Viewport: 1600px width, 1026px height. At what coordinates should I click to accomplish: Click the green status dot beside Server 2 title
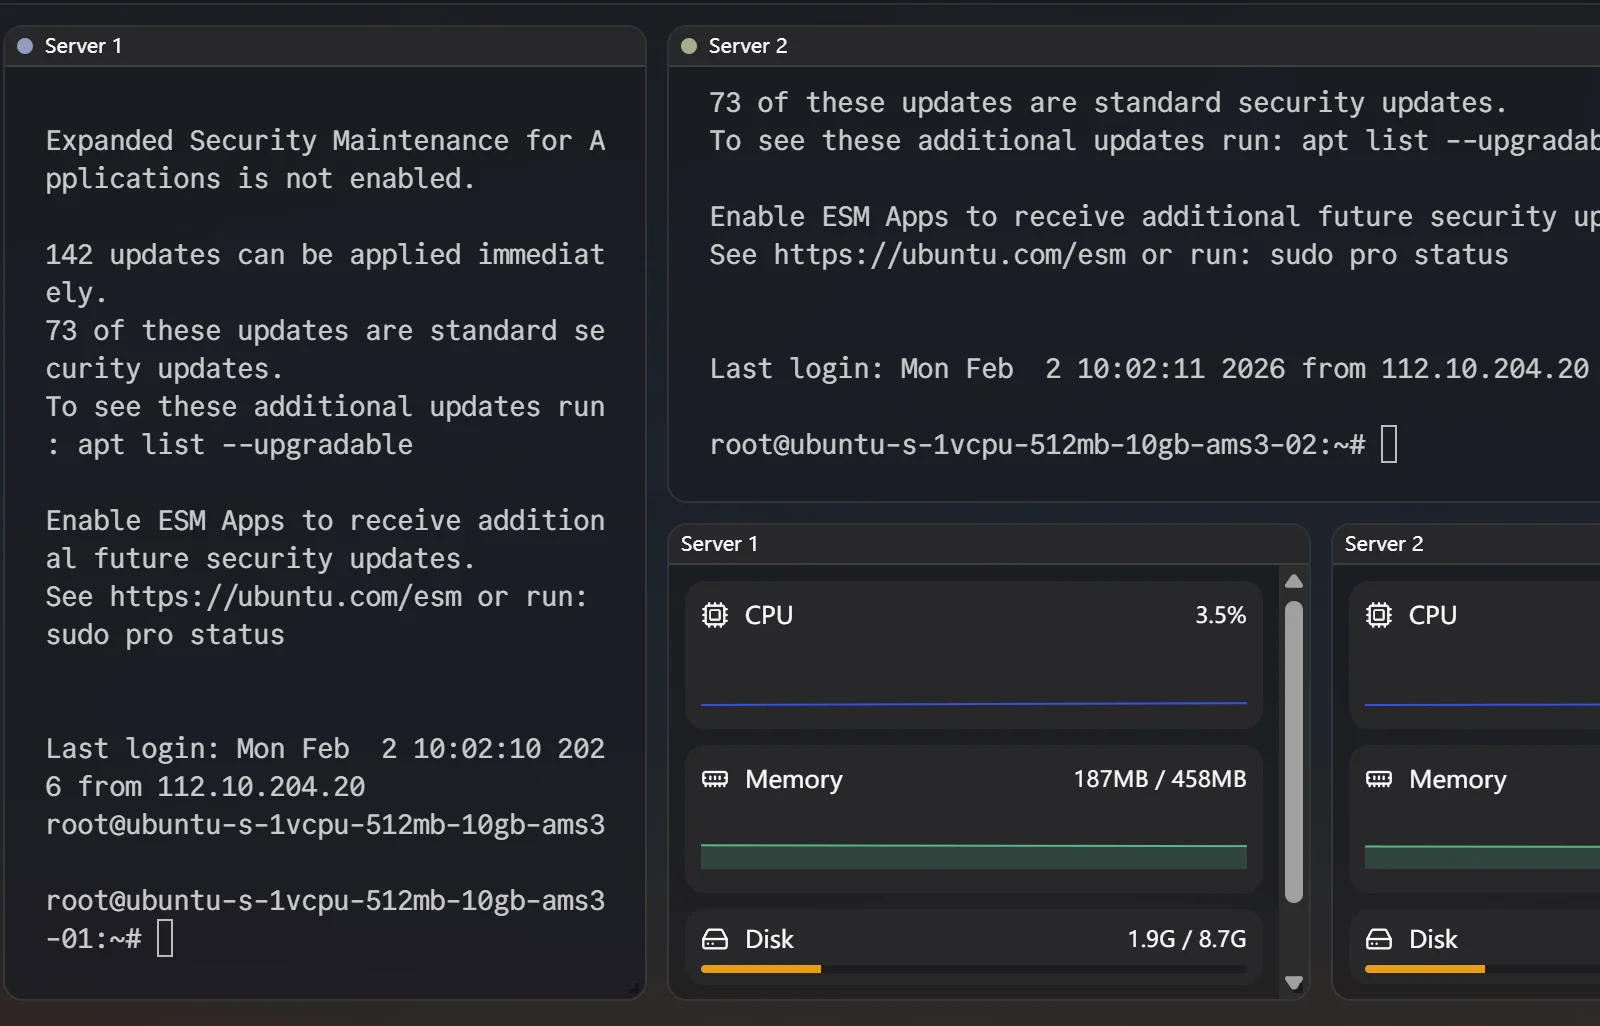click(688, 46)
